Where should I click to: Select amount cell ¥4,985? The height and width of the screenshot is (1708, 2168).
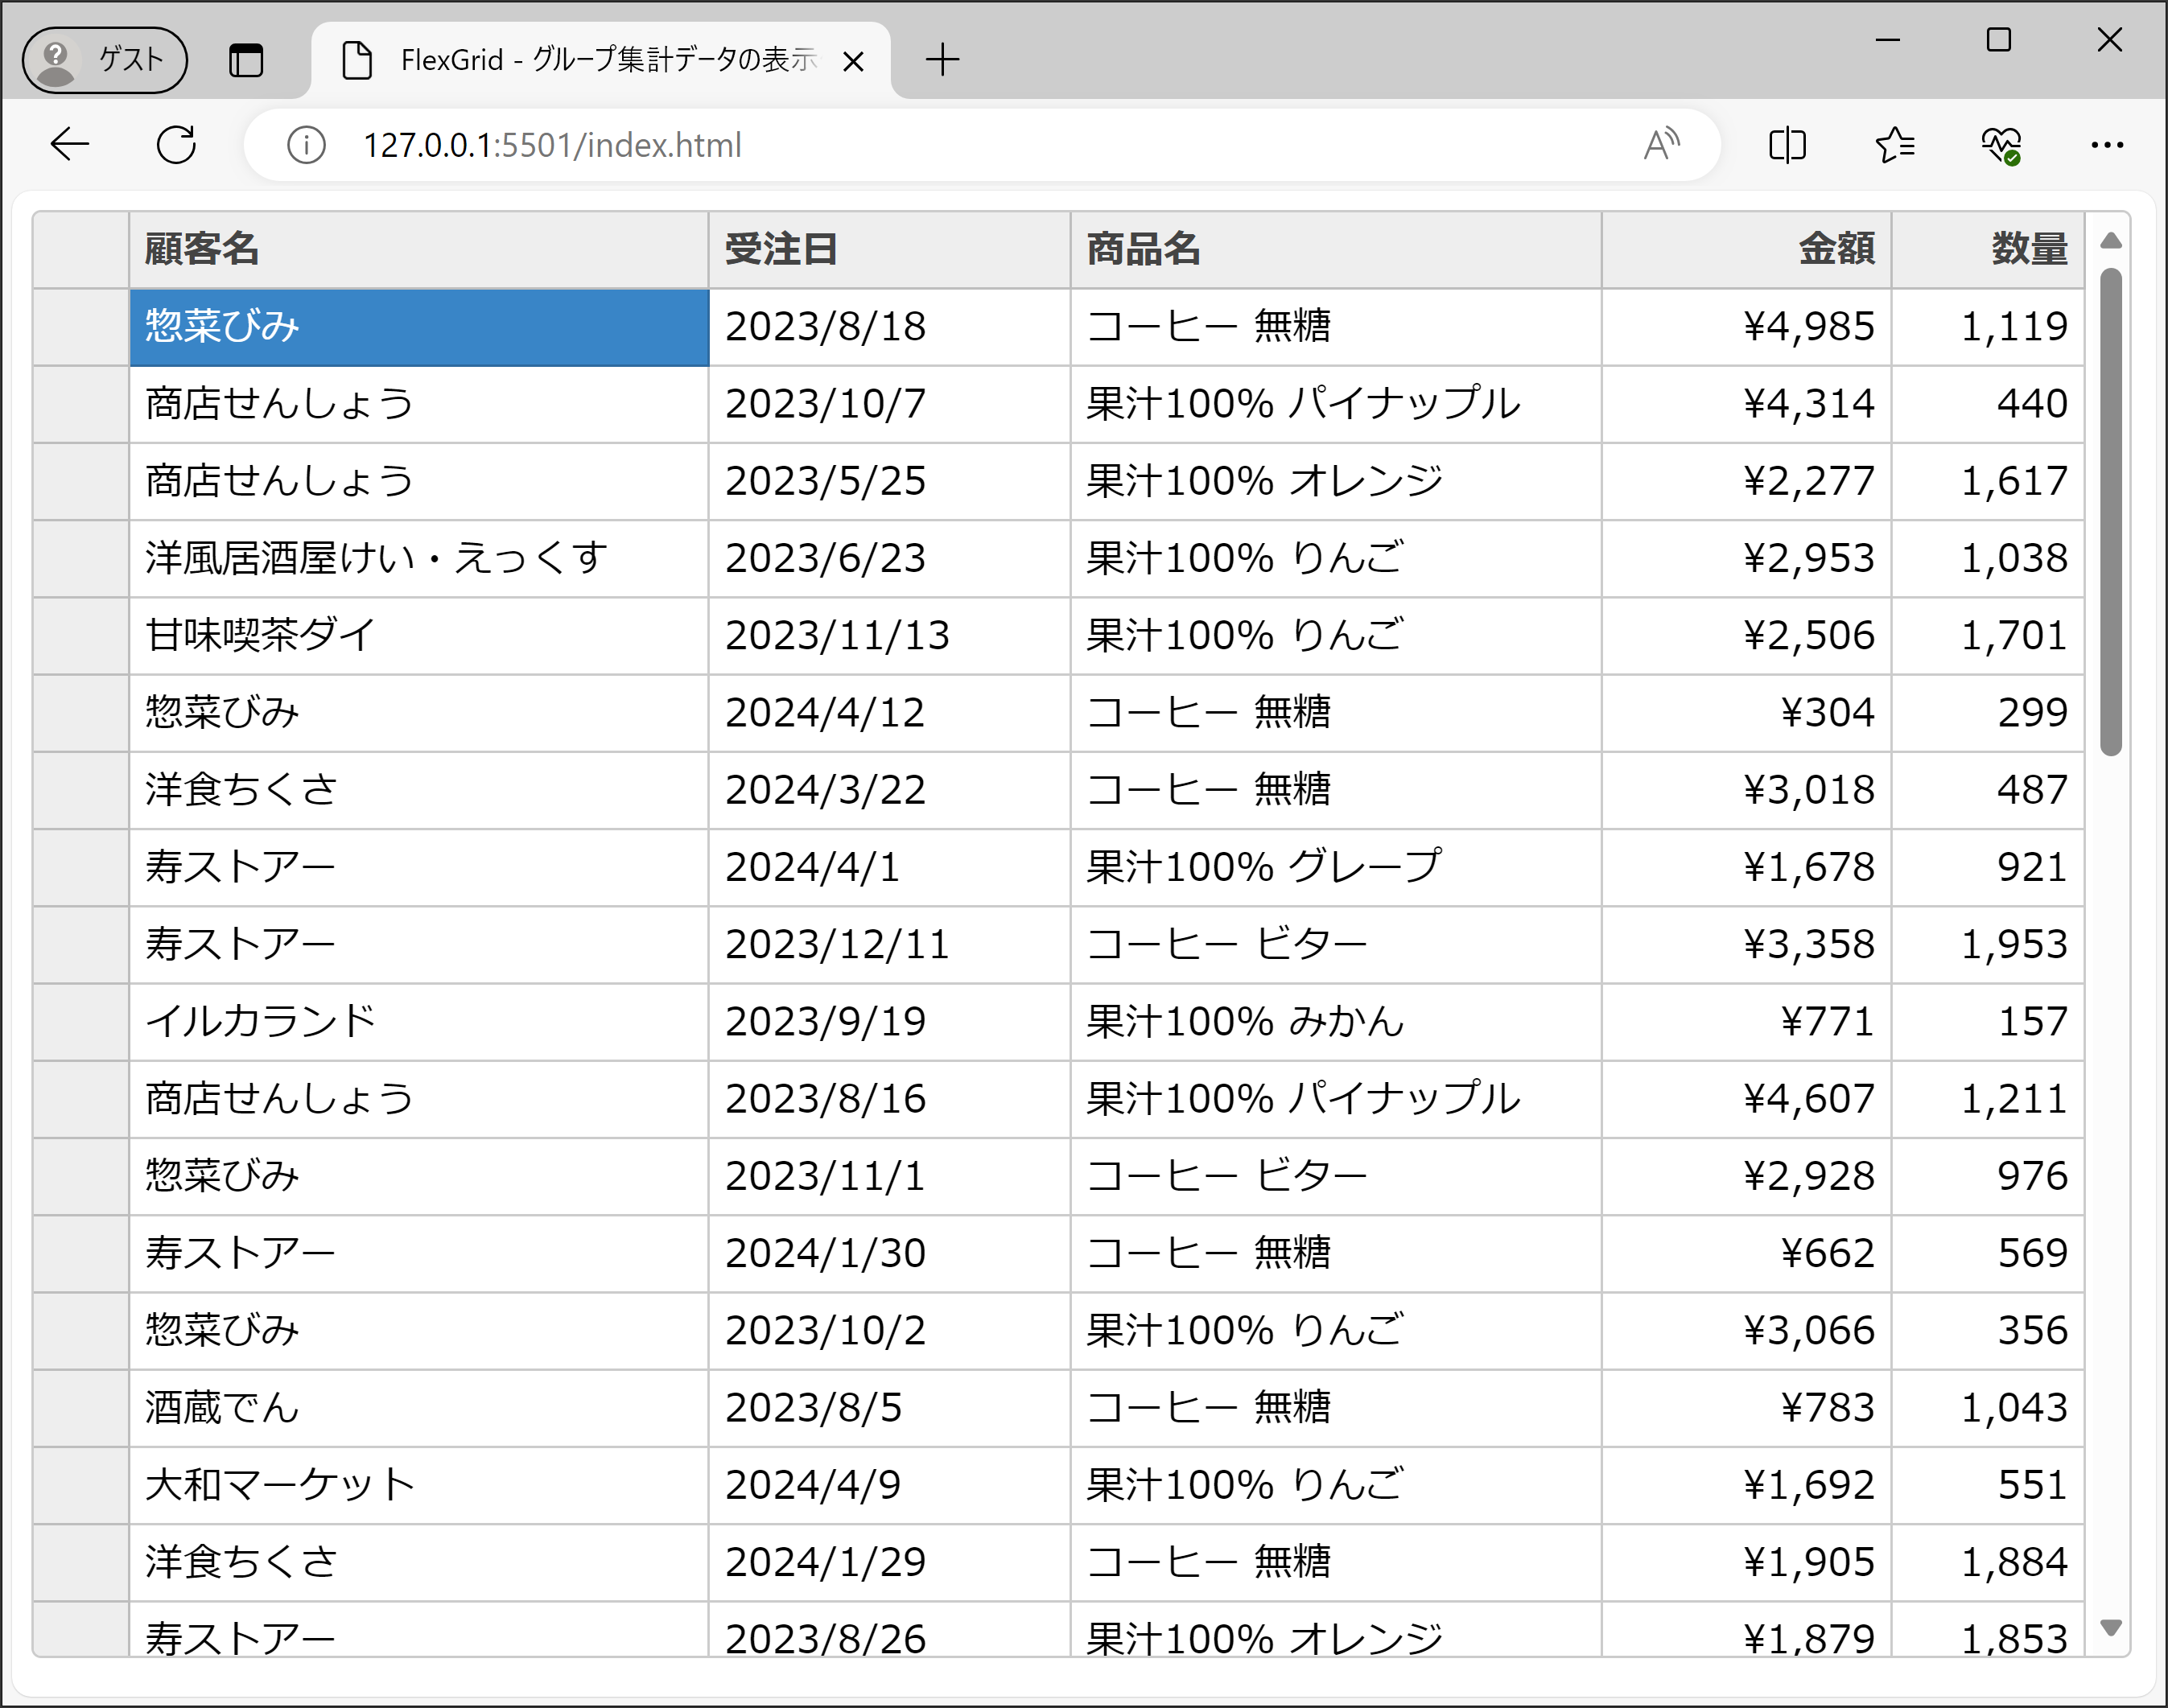pos(1746,327)
